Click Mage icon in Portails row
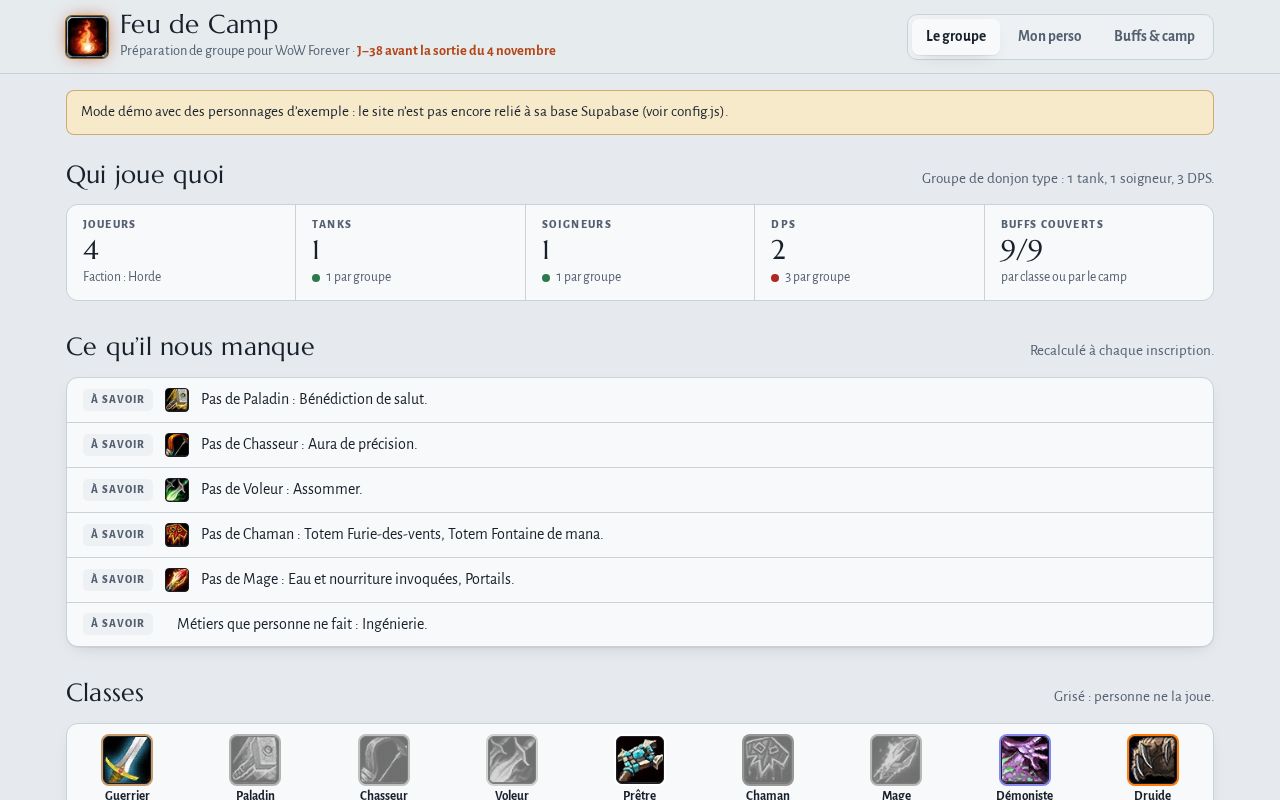The height and width of the screenshot is (800, 1280). (177, 580)
